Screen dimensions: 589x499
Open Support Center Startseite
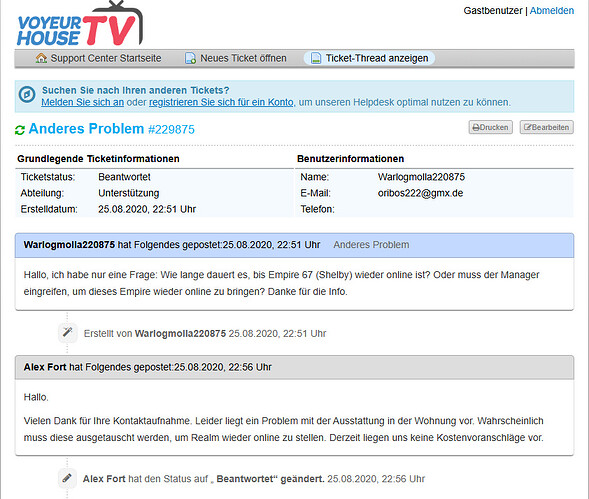(x=106, y=58)
